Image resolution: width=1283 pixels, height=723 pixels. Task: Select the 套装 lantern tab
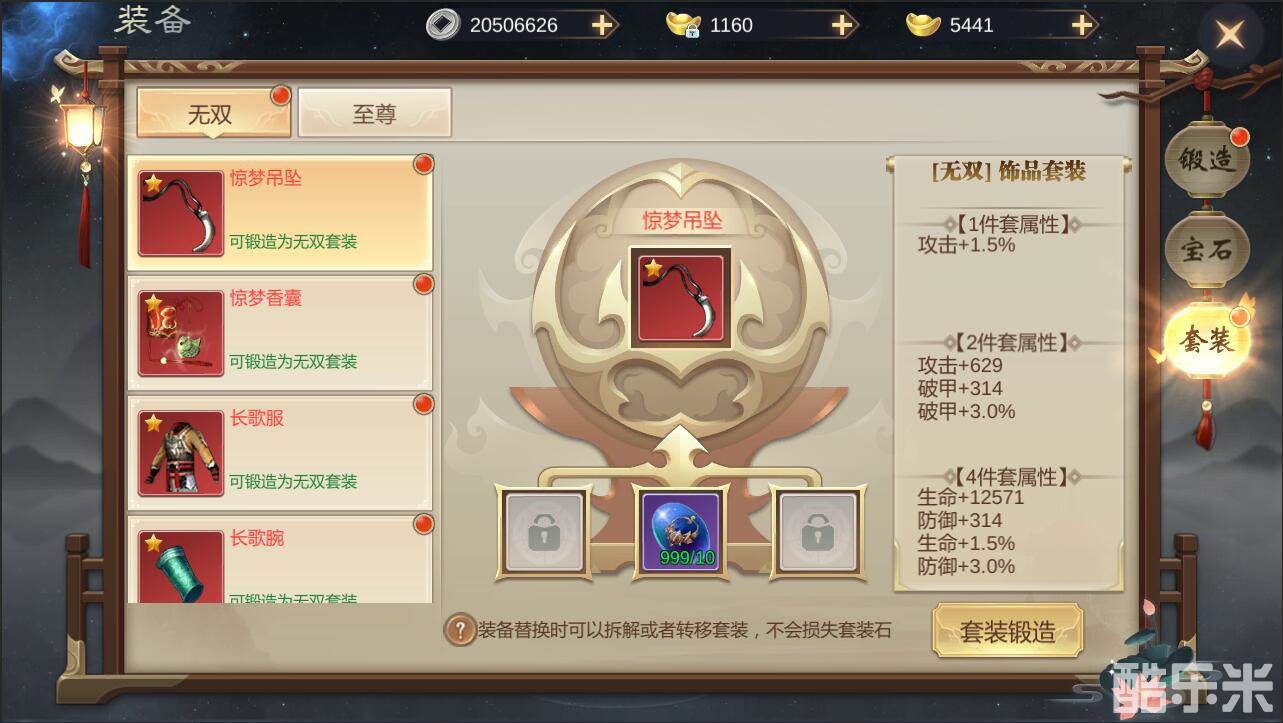[1207, 341]
